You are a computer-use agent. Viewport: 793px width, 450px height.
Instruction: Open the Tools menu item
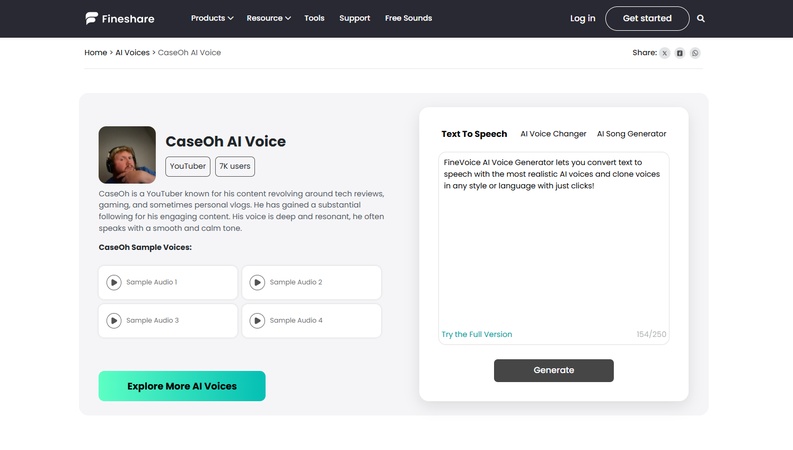tap(314, 18)
